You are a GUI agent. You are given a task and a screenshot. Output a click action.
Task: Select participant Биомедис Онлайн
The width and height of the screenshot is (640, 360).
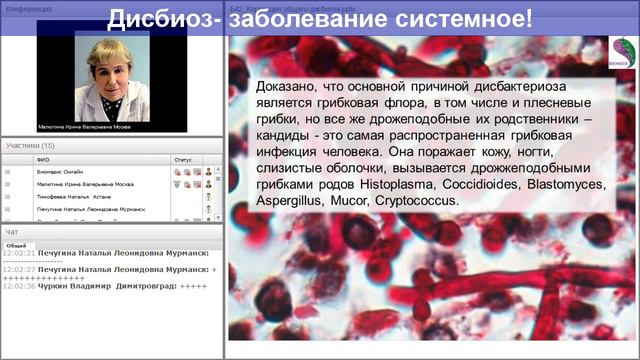pyautogui.click(x=60, y=172)
